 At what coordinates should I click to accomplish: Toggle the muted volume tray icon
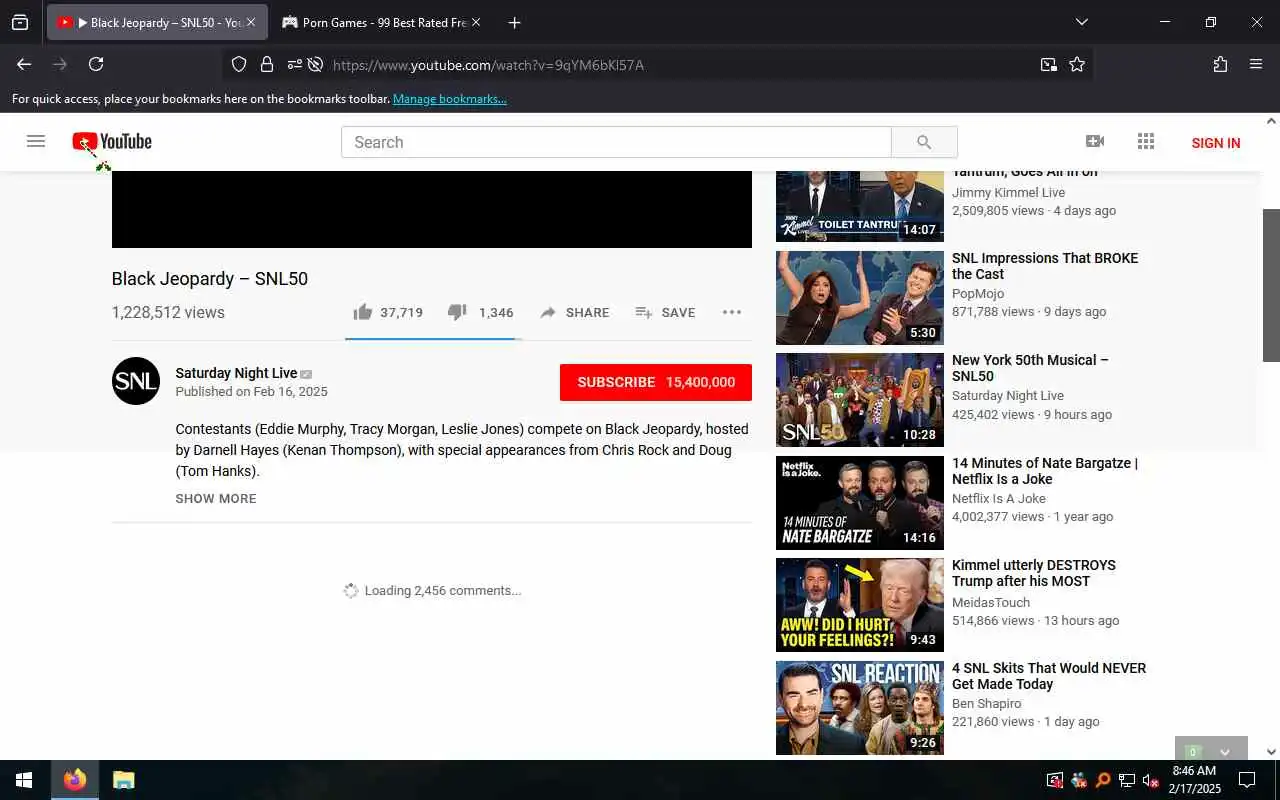[1150, 780]
